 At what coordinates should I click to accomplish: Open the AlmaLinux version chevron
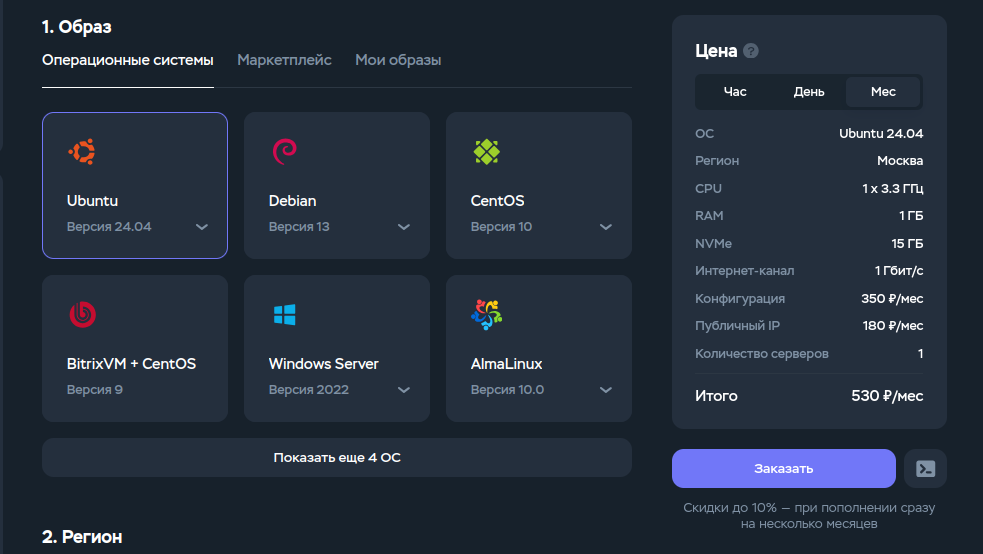pyautogui.click(x=606, y=389)
